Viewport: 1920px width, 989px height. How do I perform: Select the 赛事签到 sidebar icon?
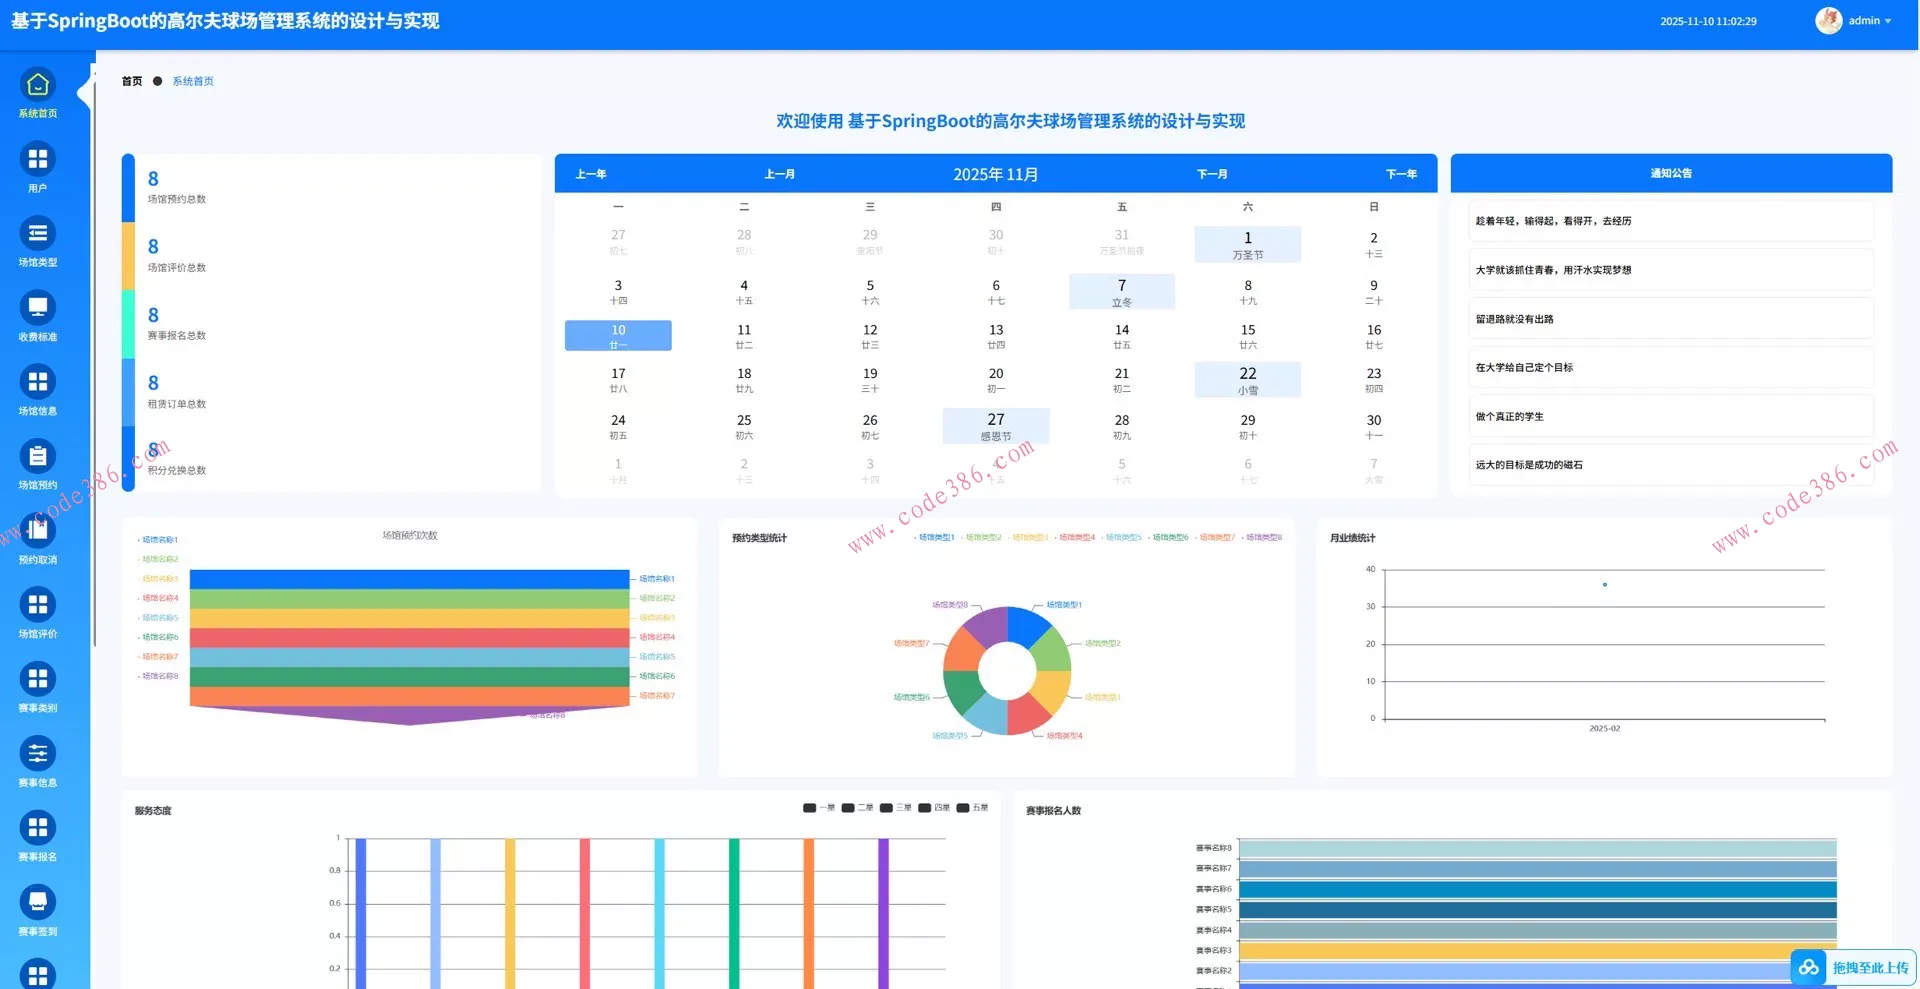click(x=37, y=902)
